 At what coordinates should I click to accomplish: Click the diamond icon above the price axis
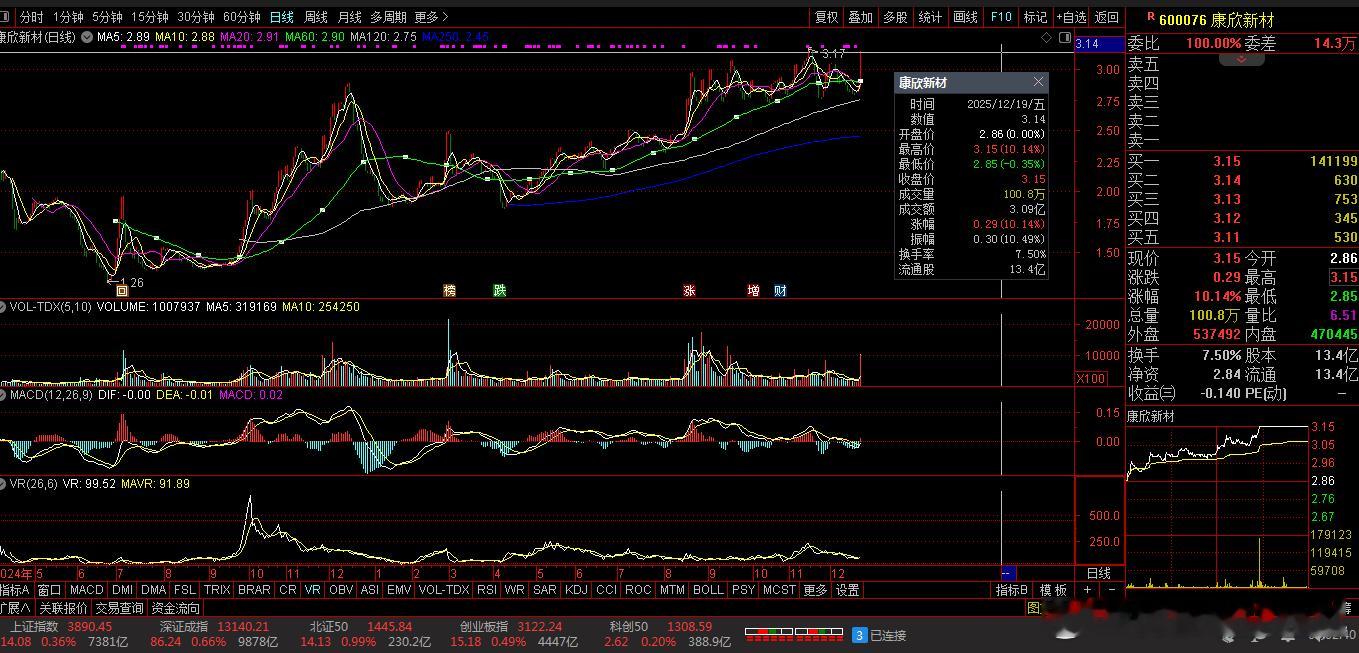(x=1047, y=37)
